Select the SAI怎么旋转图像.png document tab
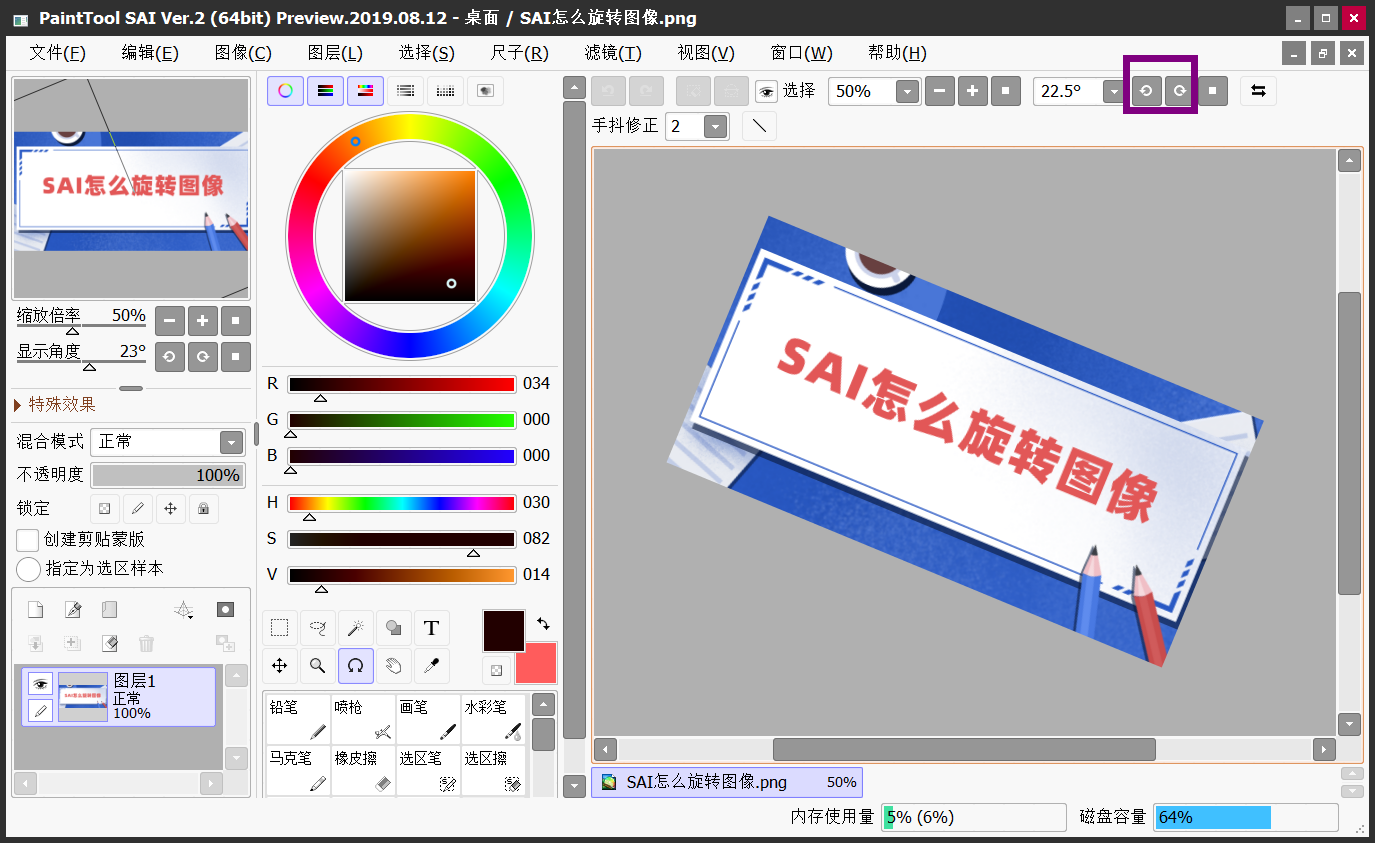This screenshot has width=1375, height=843. pyautogui.click(x=727, y=782)
